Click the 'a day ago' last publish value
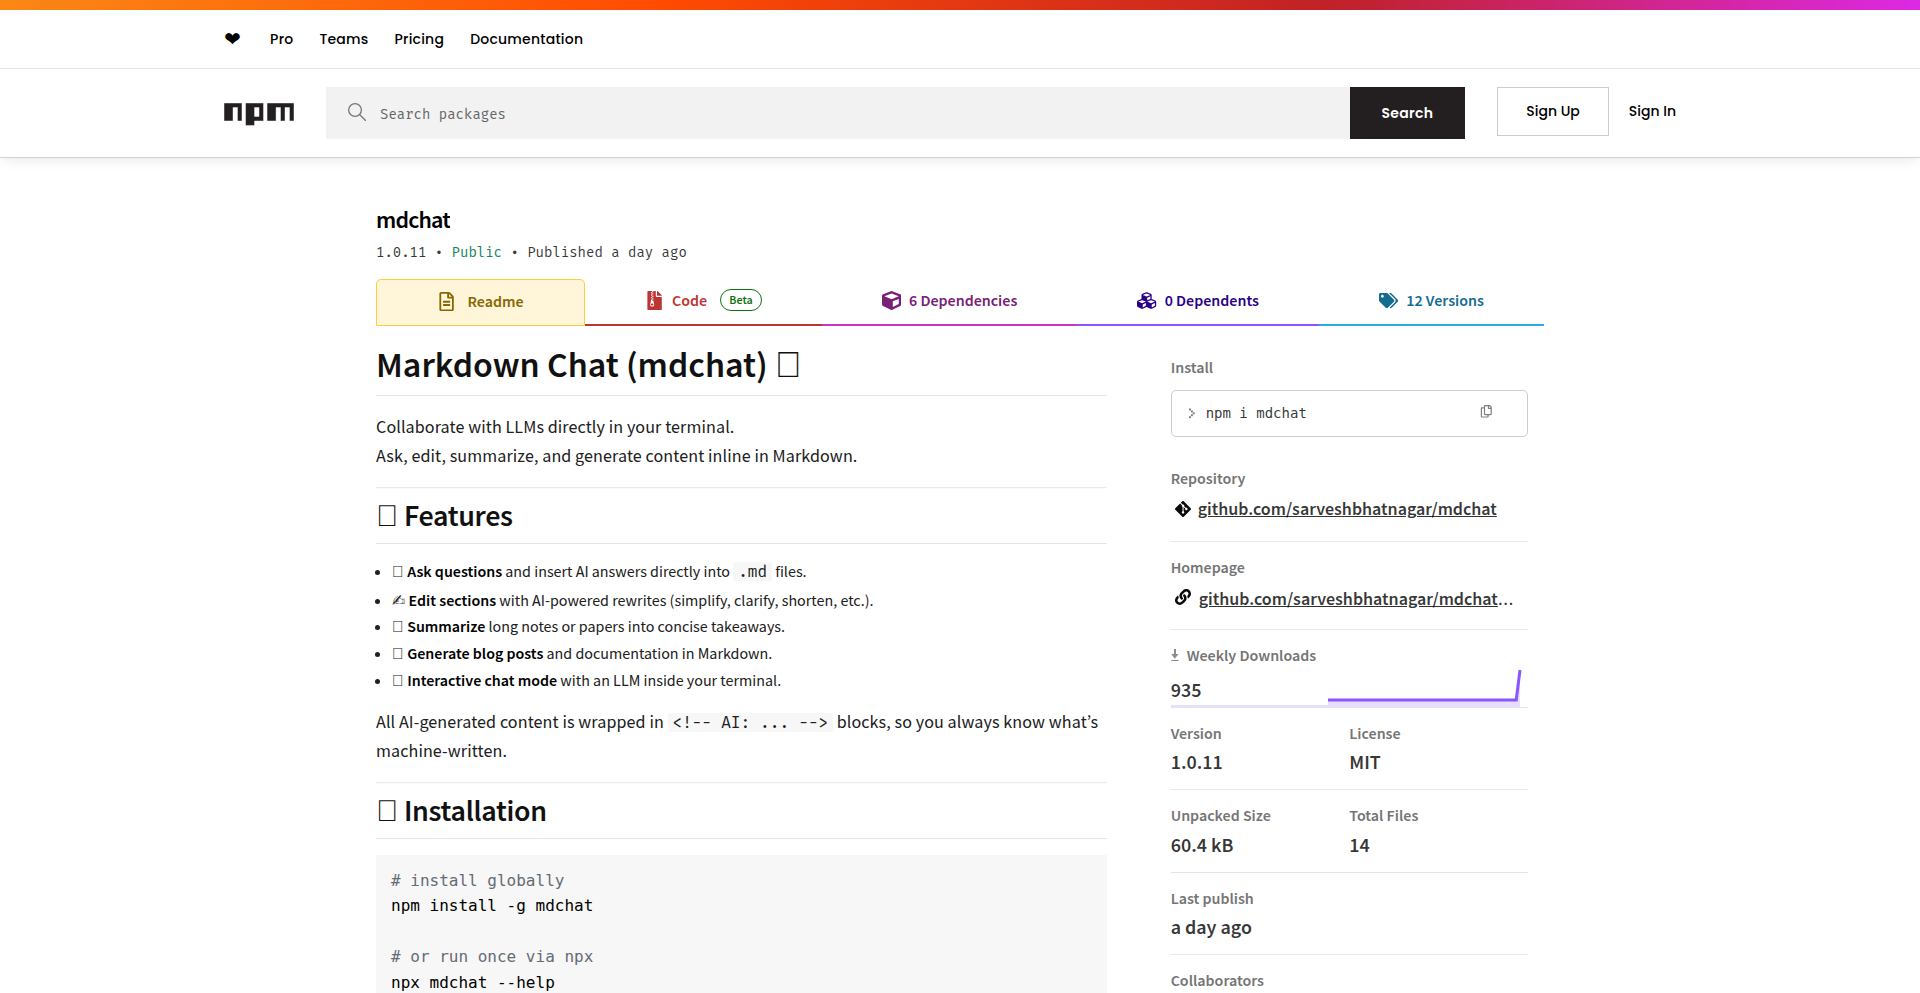This screenshot has height=993, width=1920. (1211, 928)
